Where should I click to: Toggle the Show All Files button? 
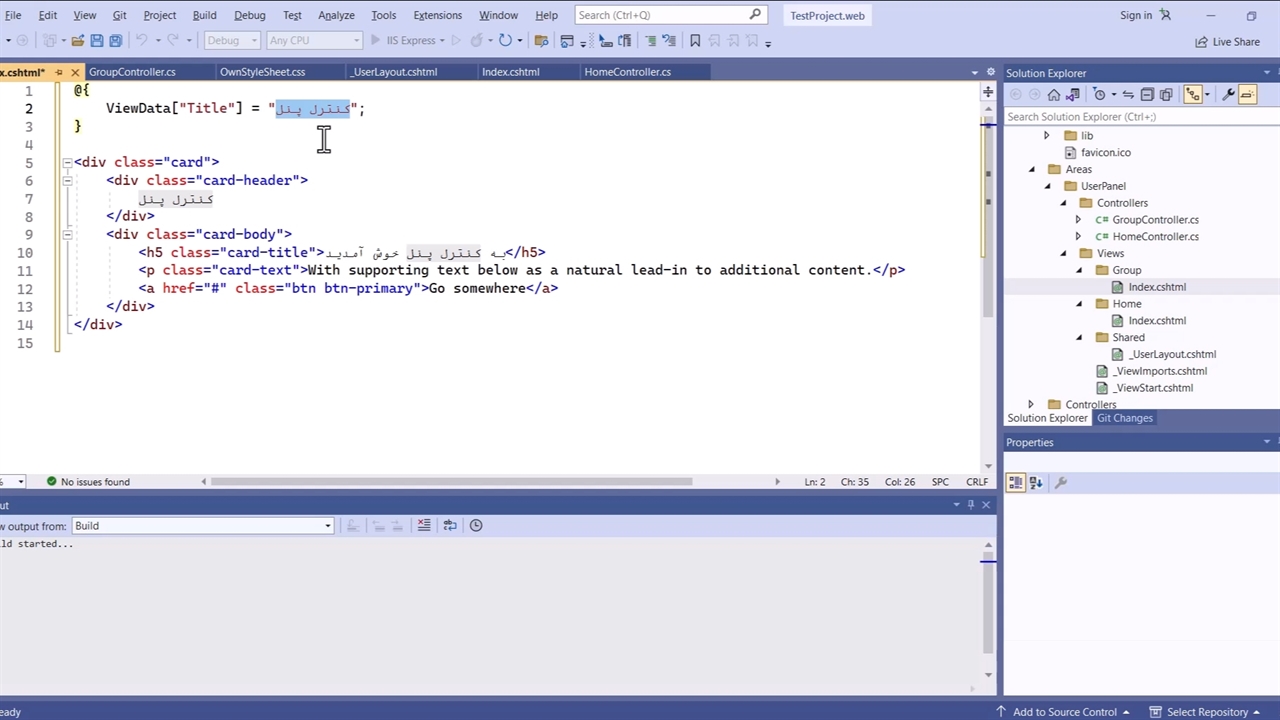1166,94
